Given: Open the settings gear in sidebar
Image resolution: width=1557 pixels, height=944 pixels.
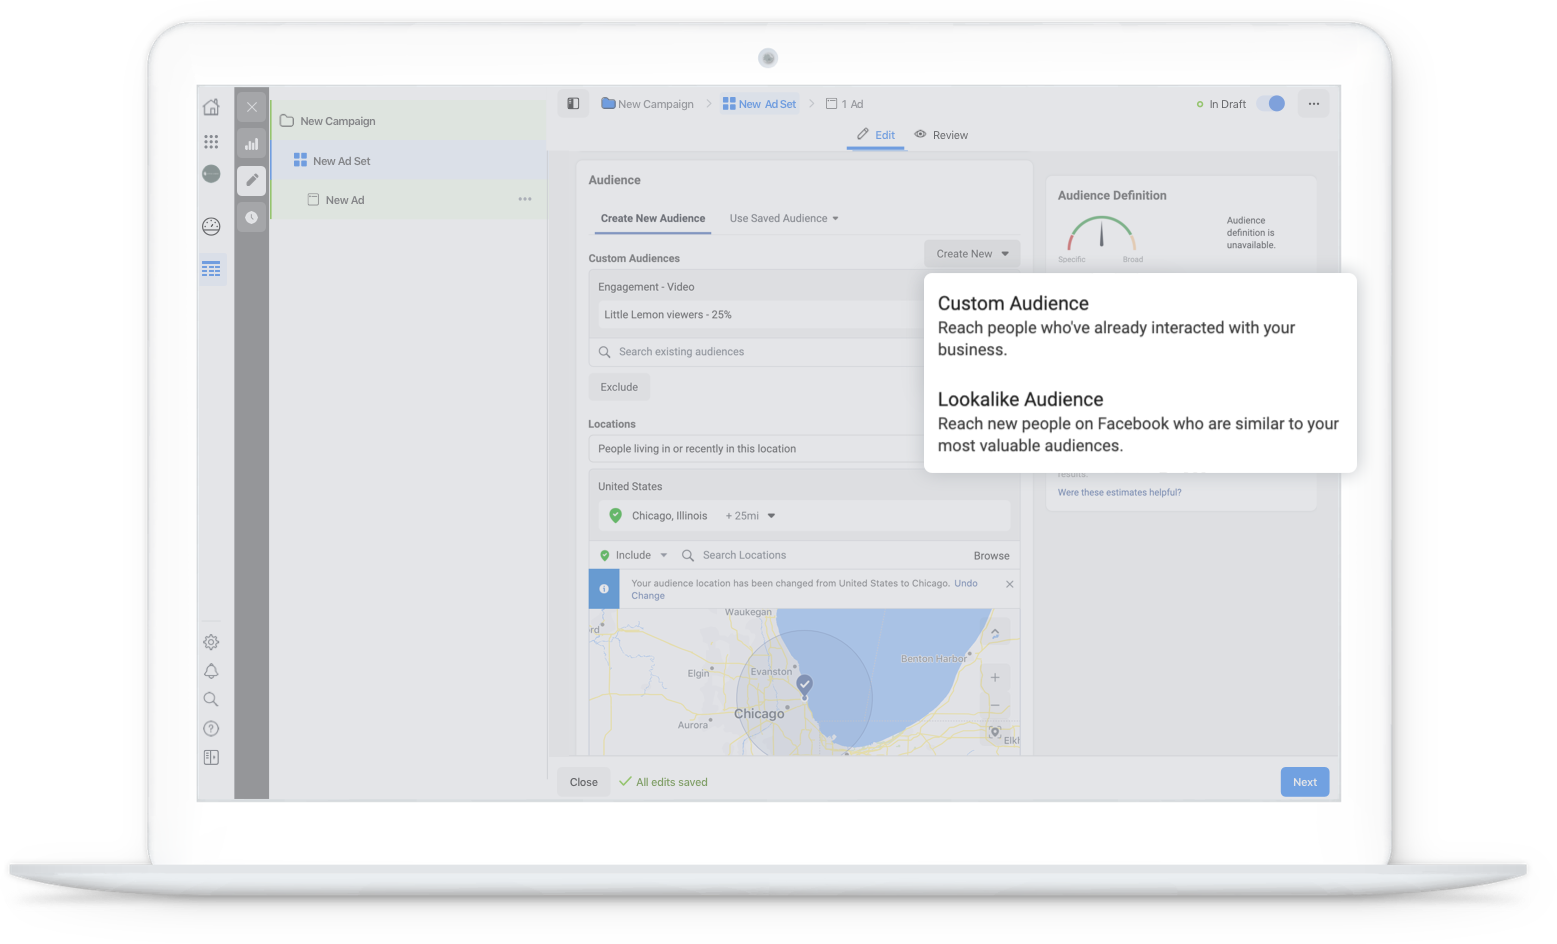Looking at the screenshot, I should (211, 642).
